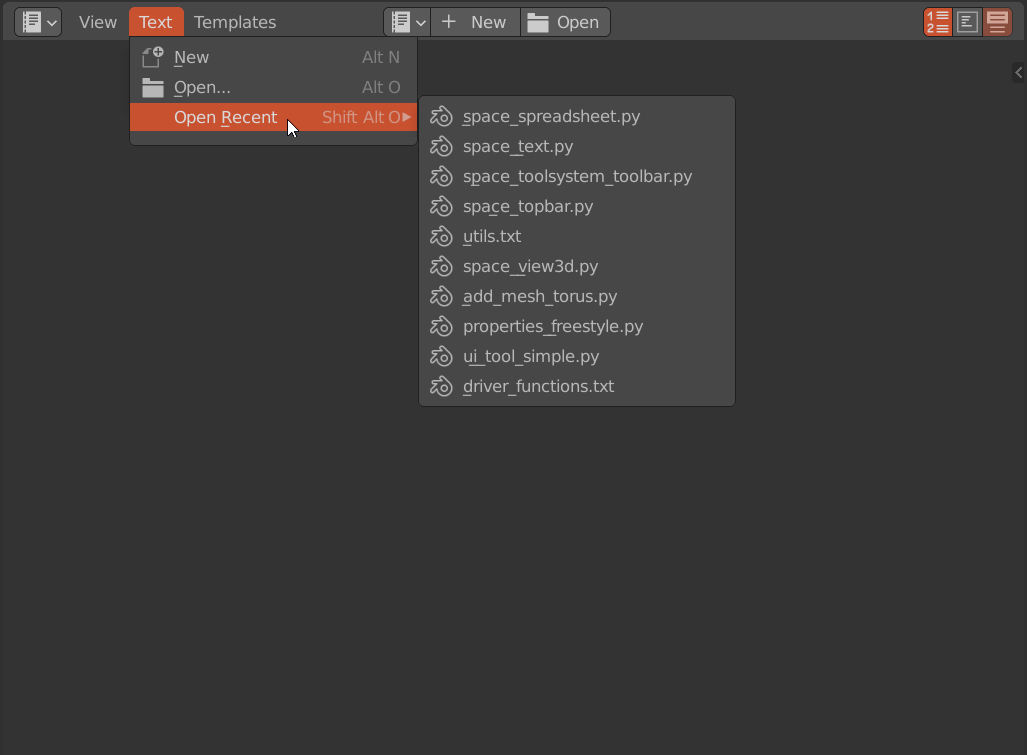This screenshot has width=1027, height=755.
Task: Click the header Open button
Action: click(x=565, y=22)
